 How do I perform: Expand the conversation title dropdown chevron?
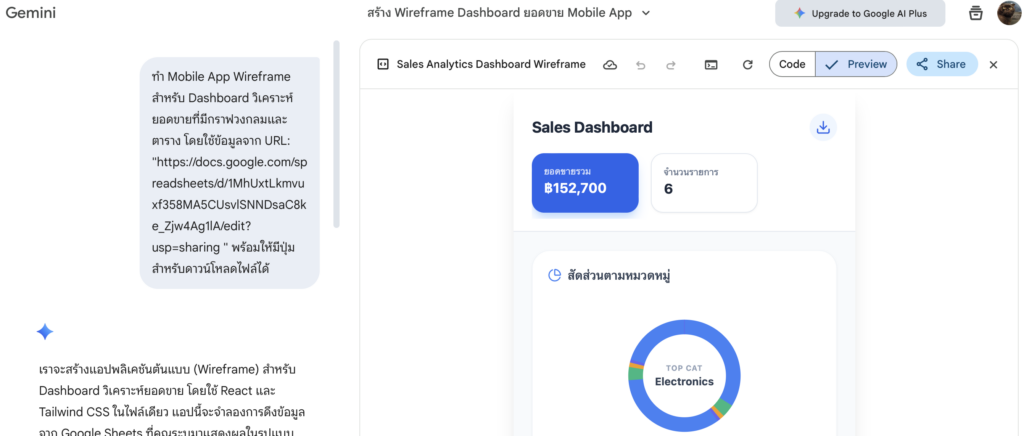(646, 13)
